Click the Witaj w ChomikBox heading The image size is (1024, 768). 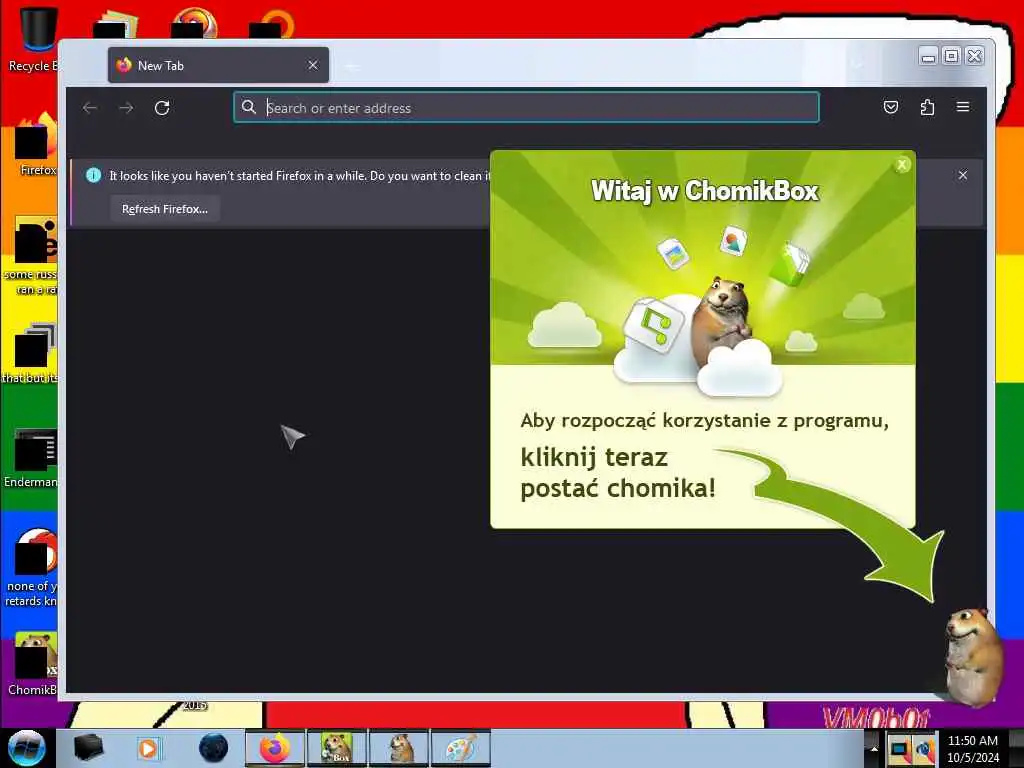pos(704,191)
